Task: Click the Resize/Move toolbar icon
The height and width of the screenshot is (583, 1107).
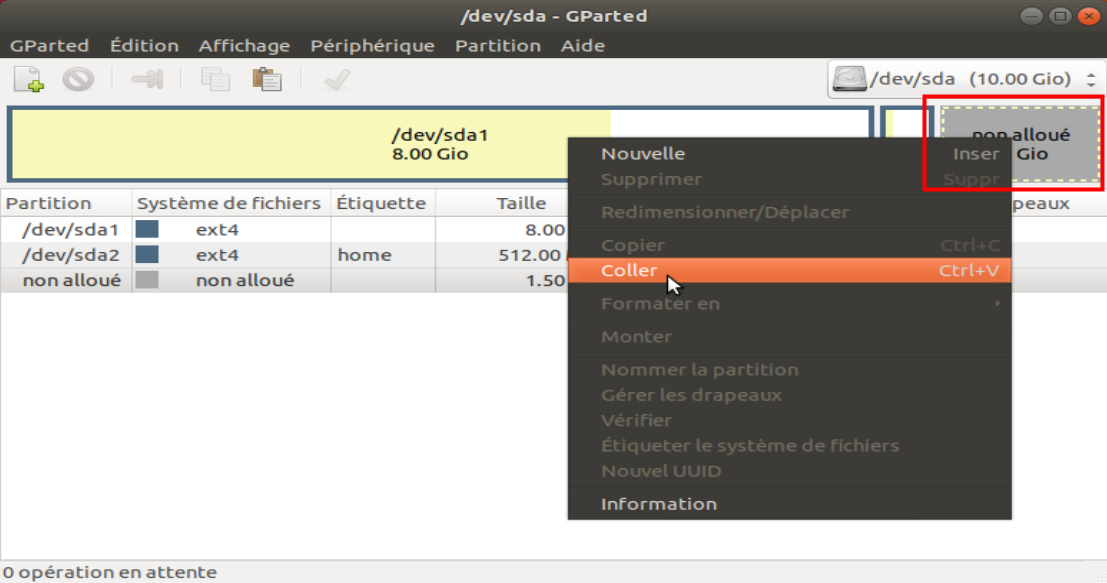Action: tap(147, 79)
